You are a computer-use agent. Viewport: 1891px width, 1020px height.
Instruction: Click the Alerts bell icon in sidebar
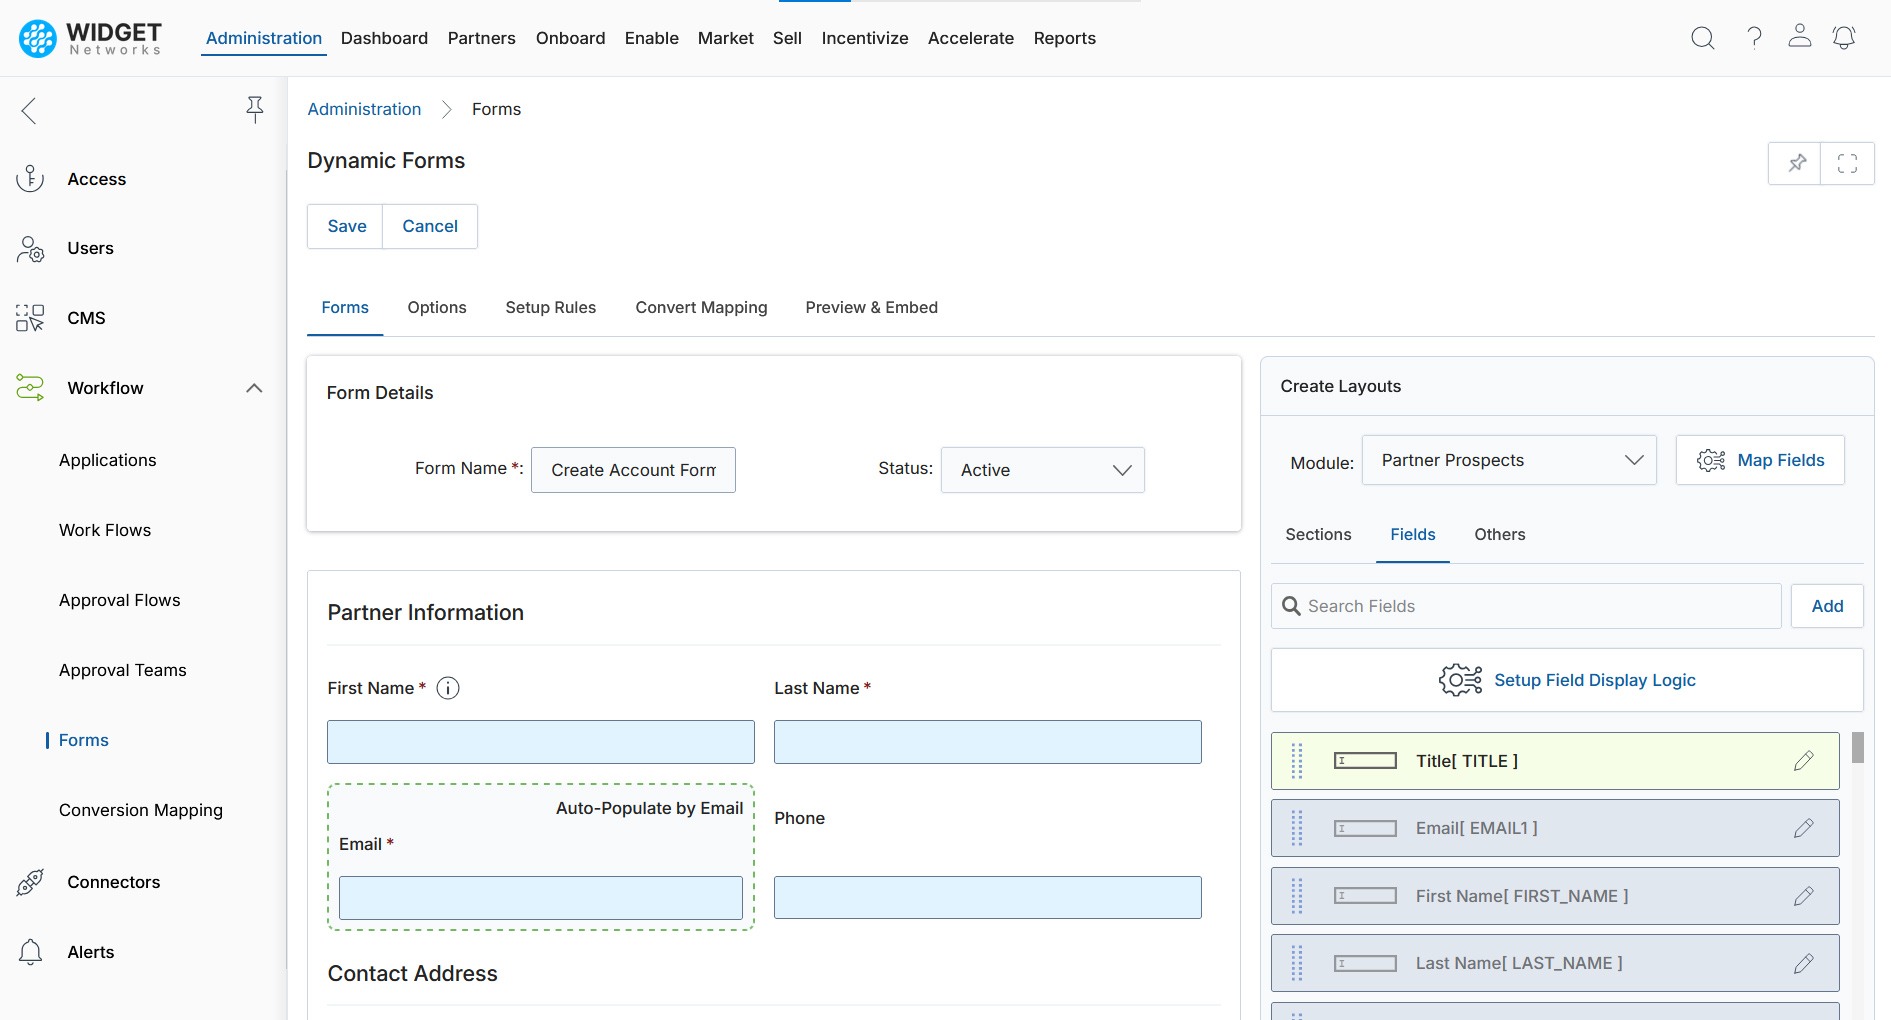30,952
